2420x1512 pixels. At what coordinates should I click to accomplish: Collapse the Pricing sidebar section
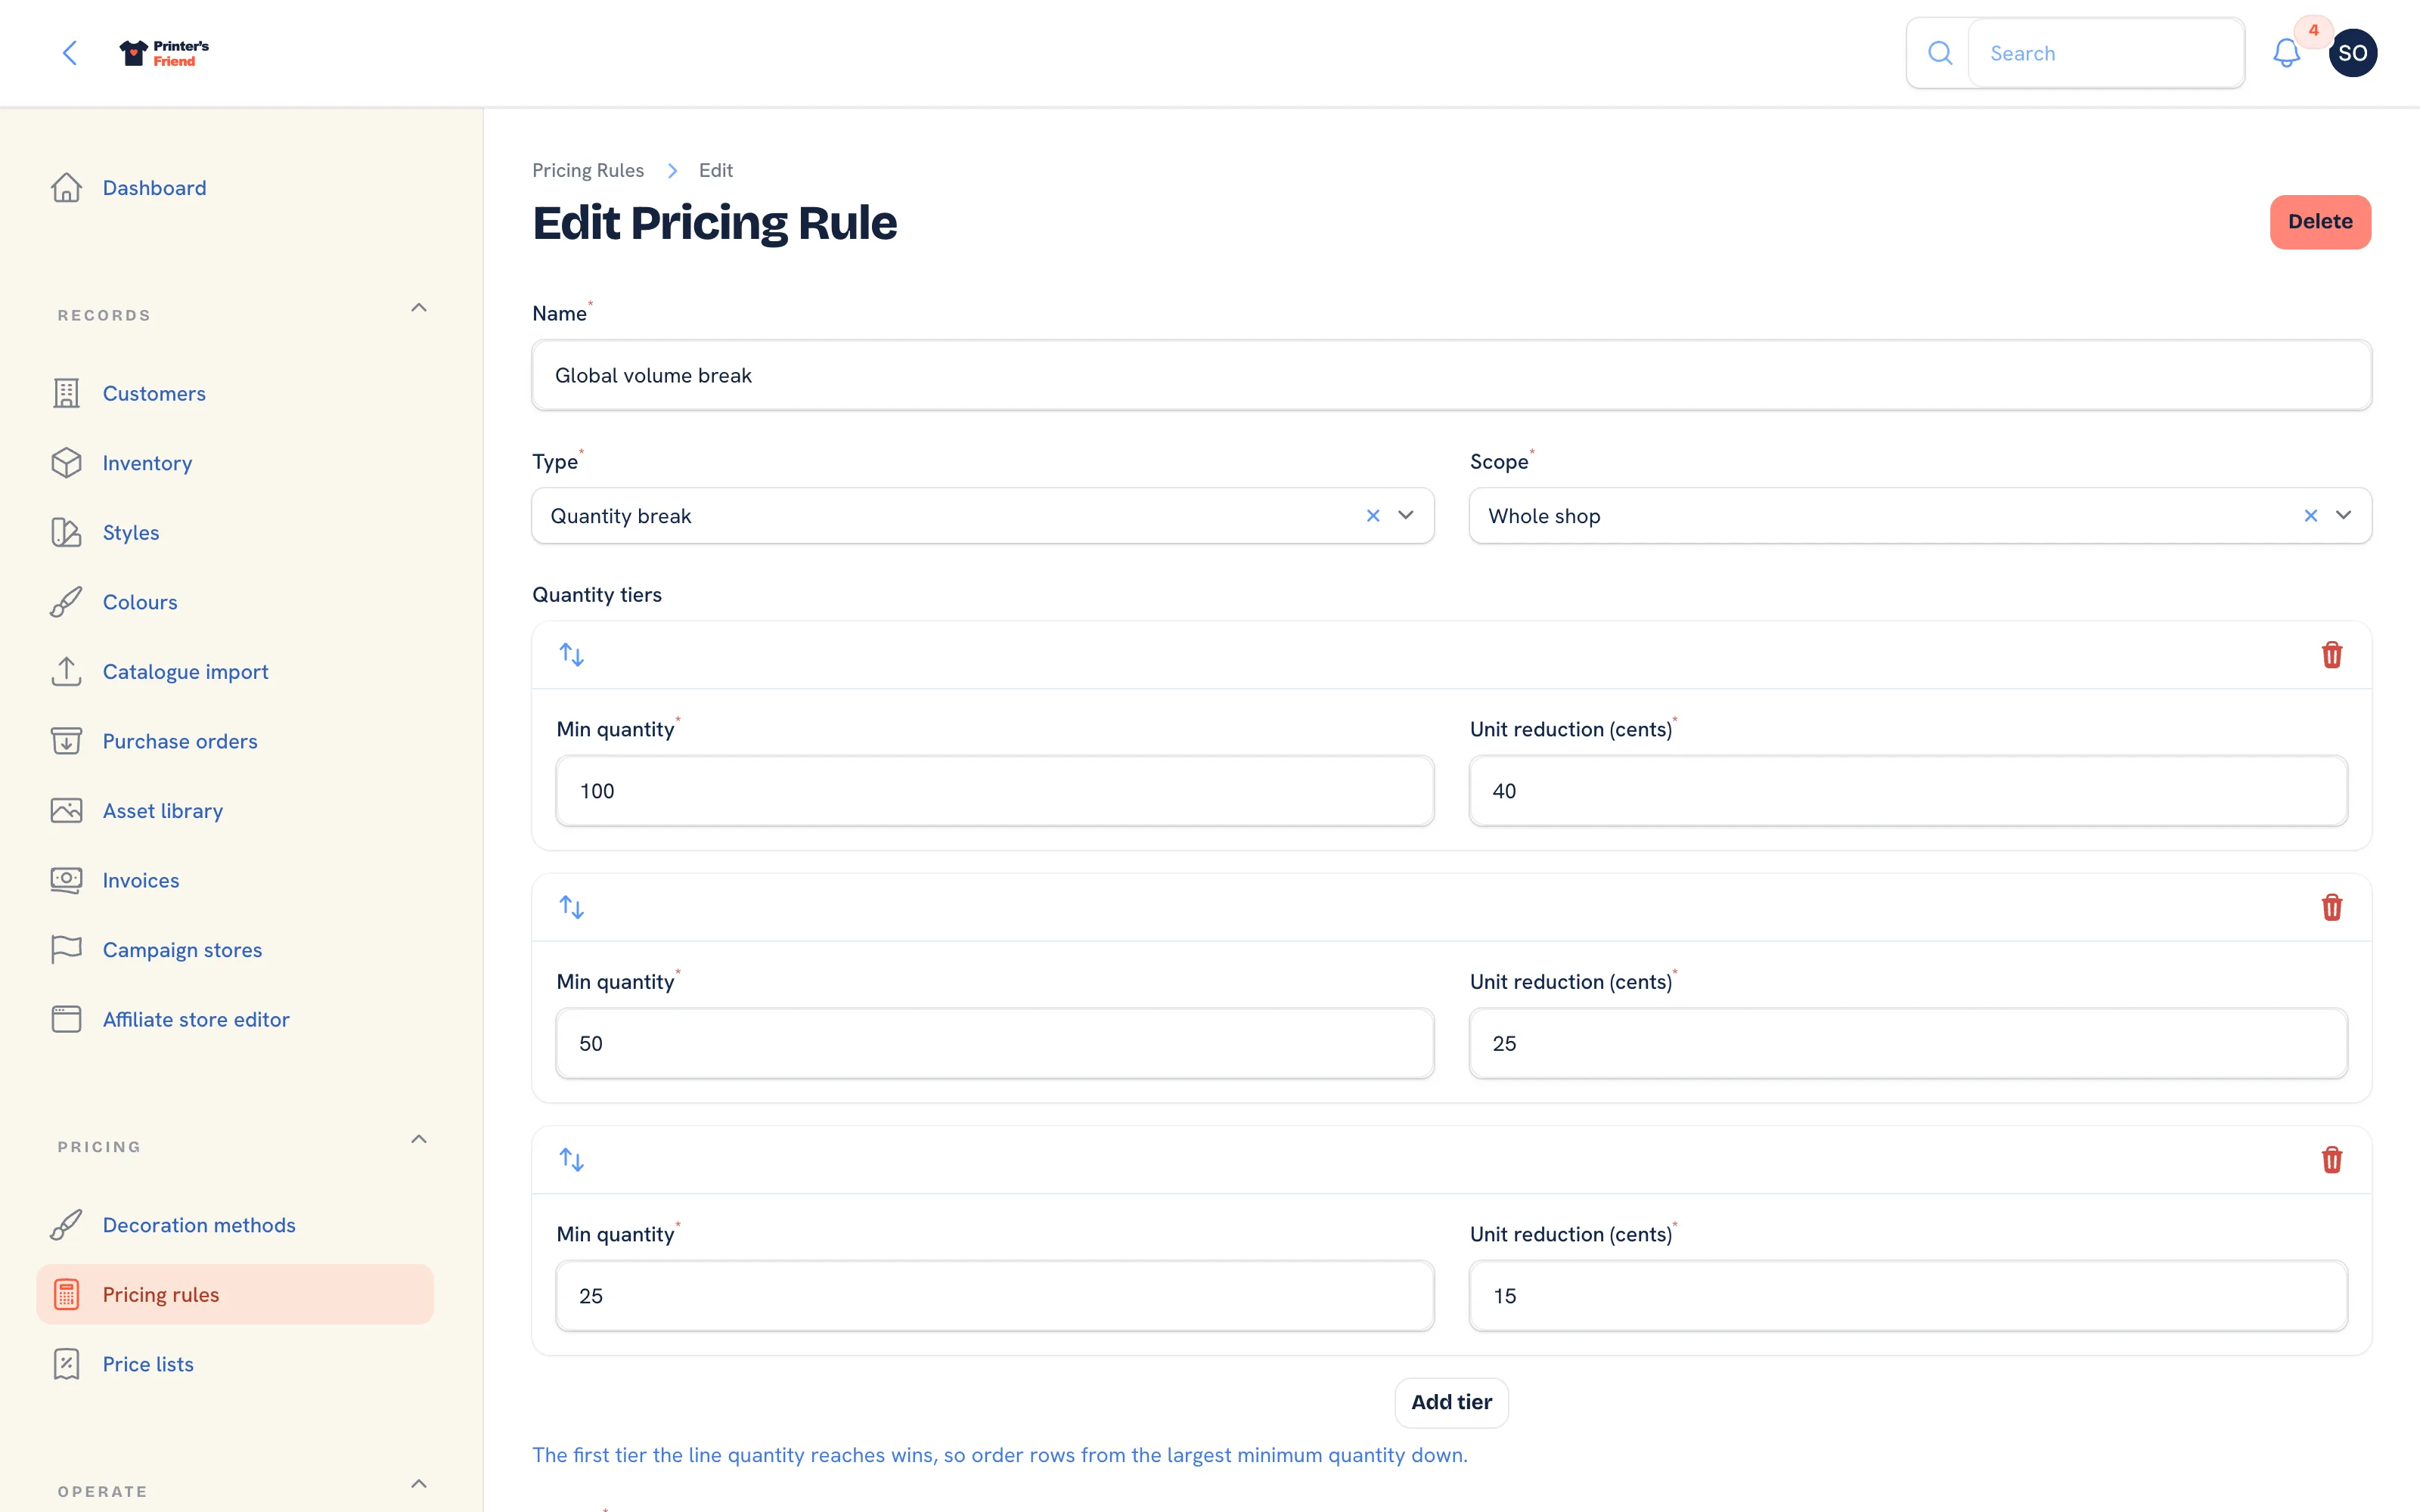tap(419, 1140)
